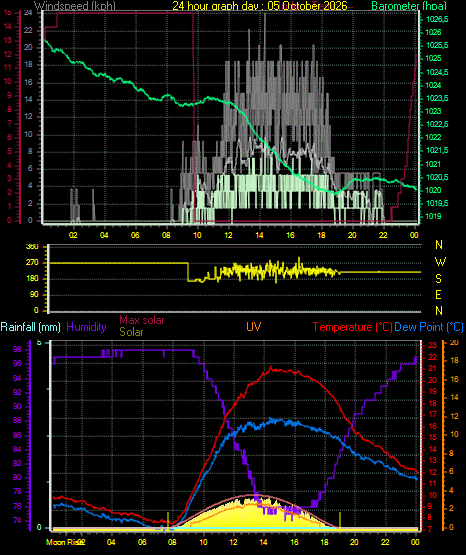This screenshot has width=466, height=555.
Task: Click hour 20 on the bottom graph axis
Action: (354, 542)
